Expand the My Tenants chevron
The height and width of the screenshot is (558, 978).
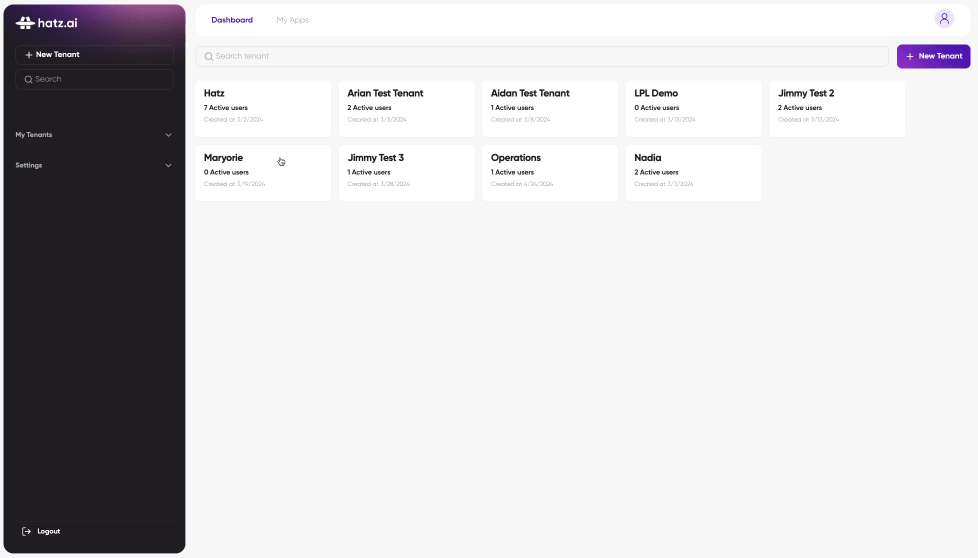point(168,135)
